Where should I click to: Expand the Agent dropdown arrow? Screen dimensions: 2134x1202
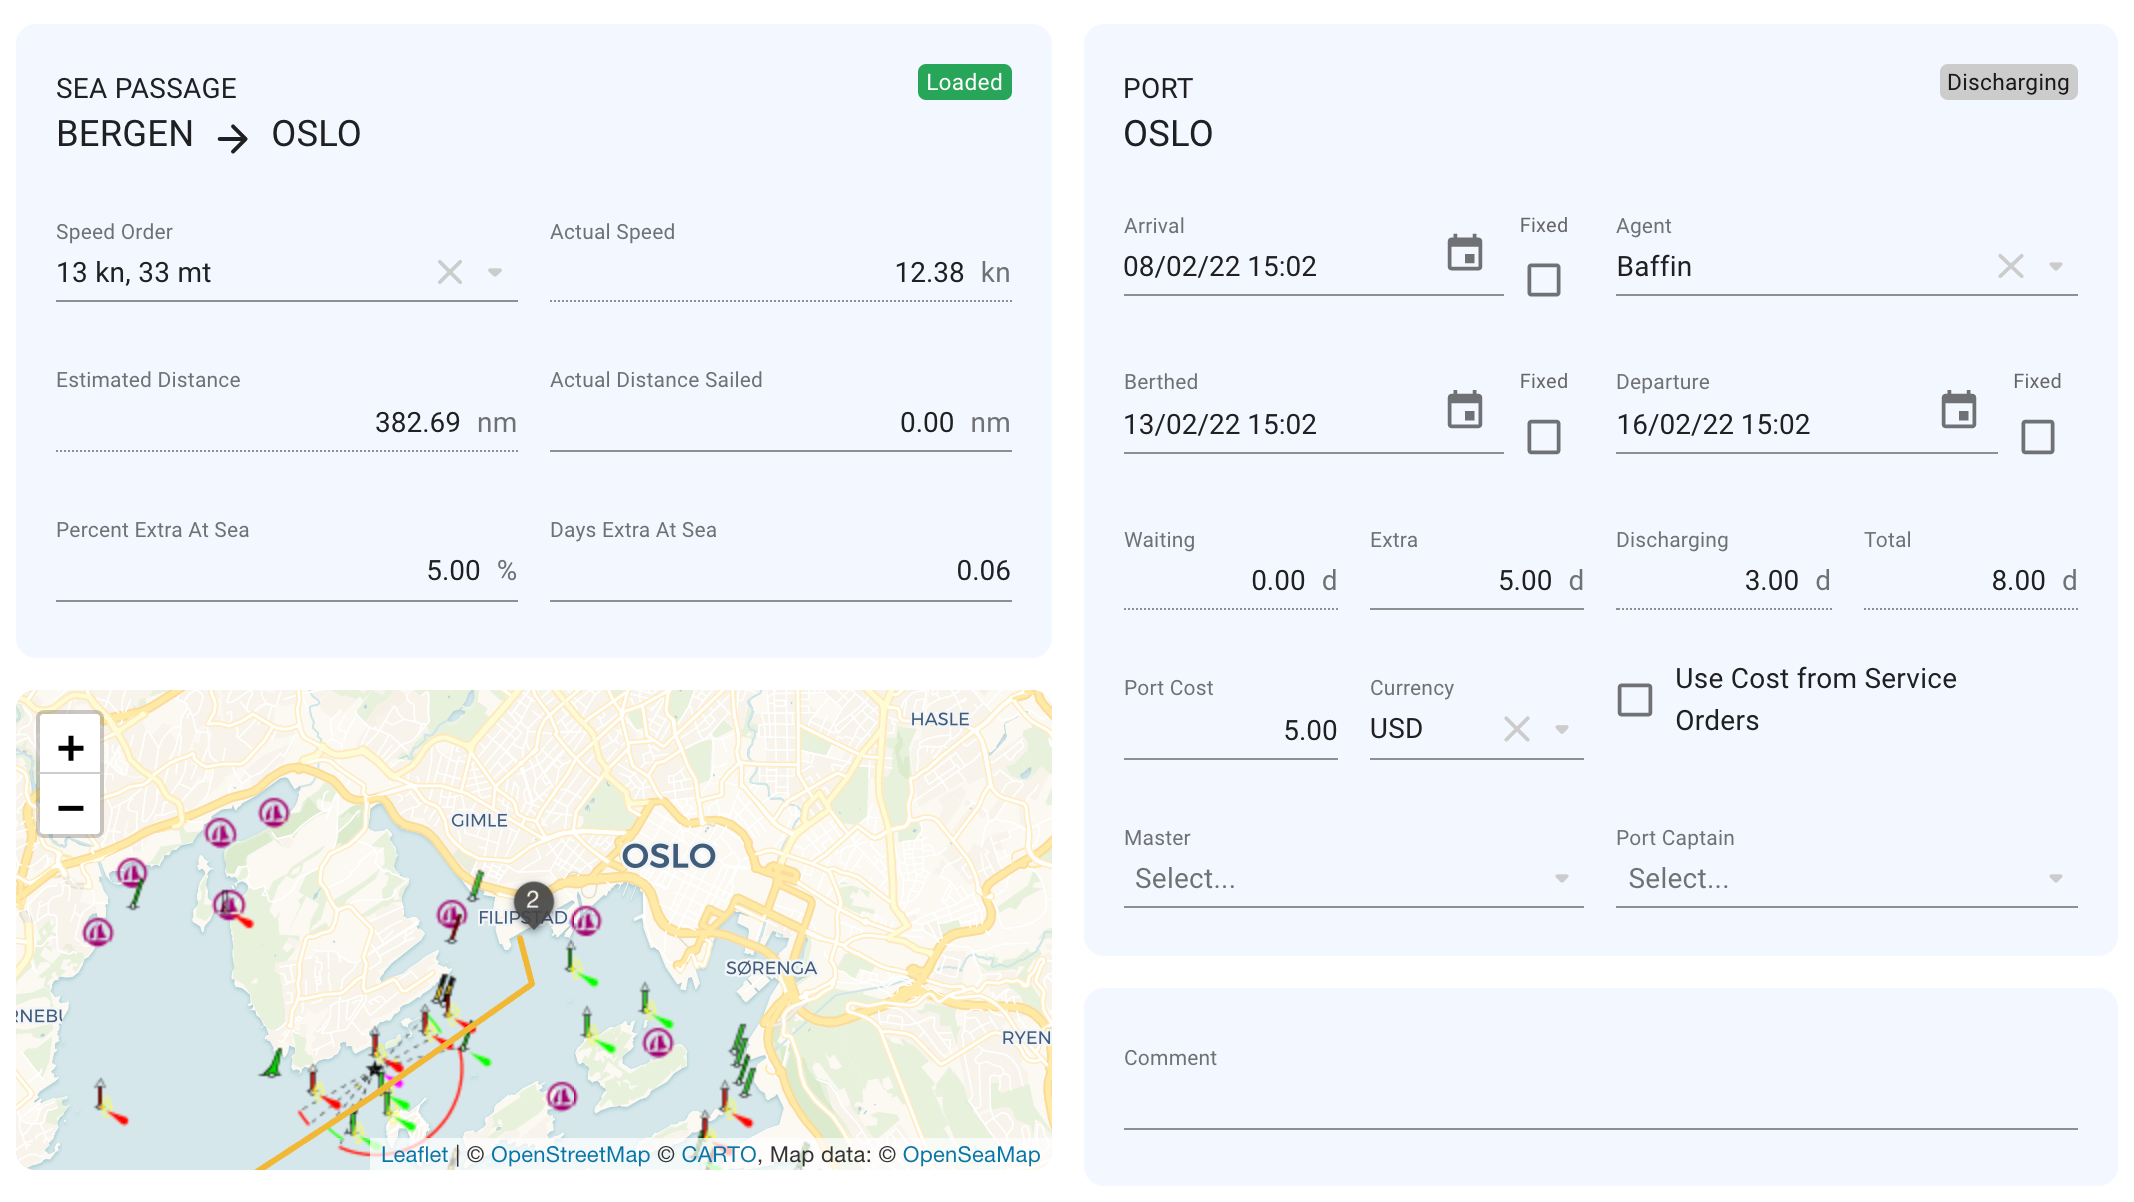point(2056,266)
